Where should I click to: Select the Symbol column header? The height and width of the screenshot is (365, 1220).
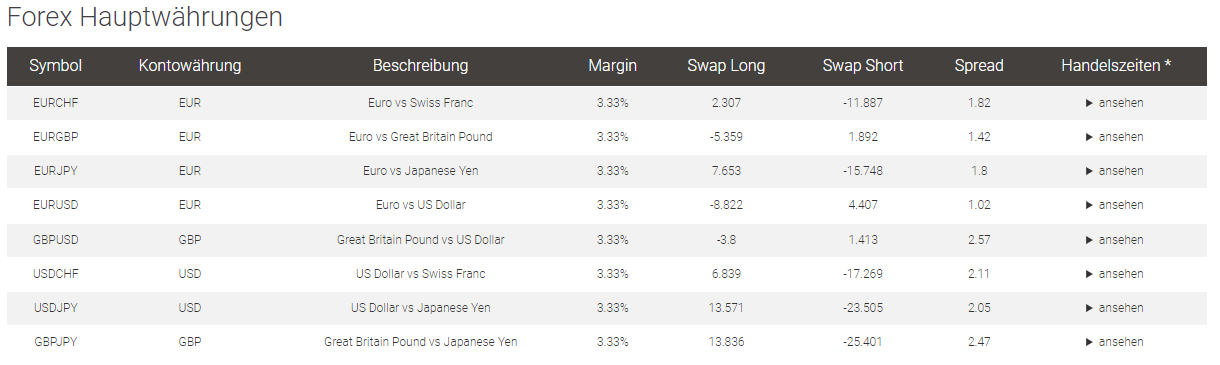tap(56, 66)
